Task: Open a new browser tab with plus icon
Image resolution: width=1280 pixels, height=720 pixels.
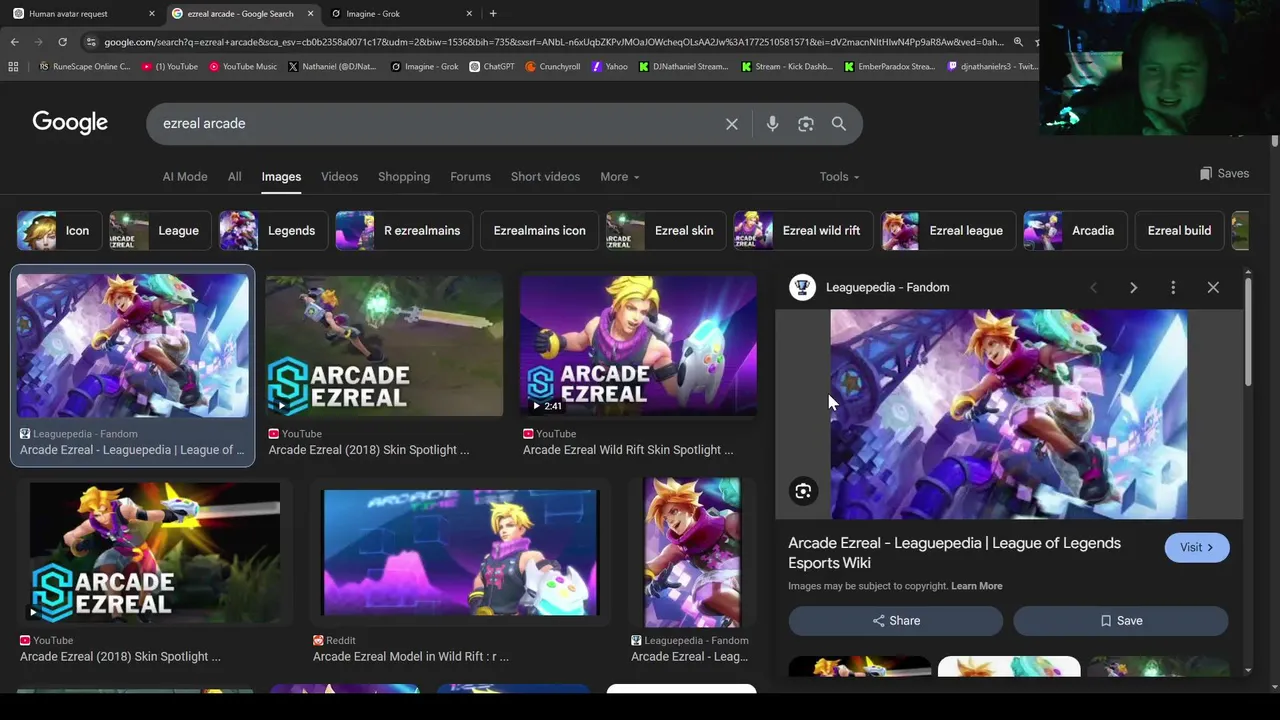Action: point(493,14)
